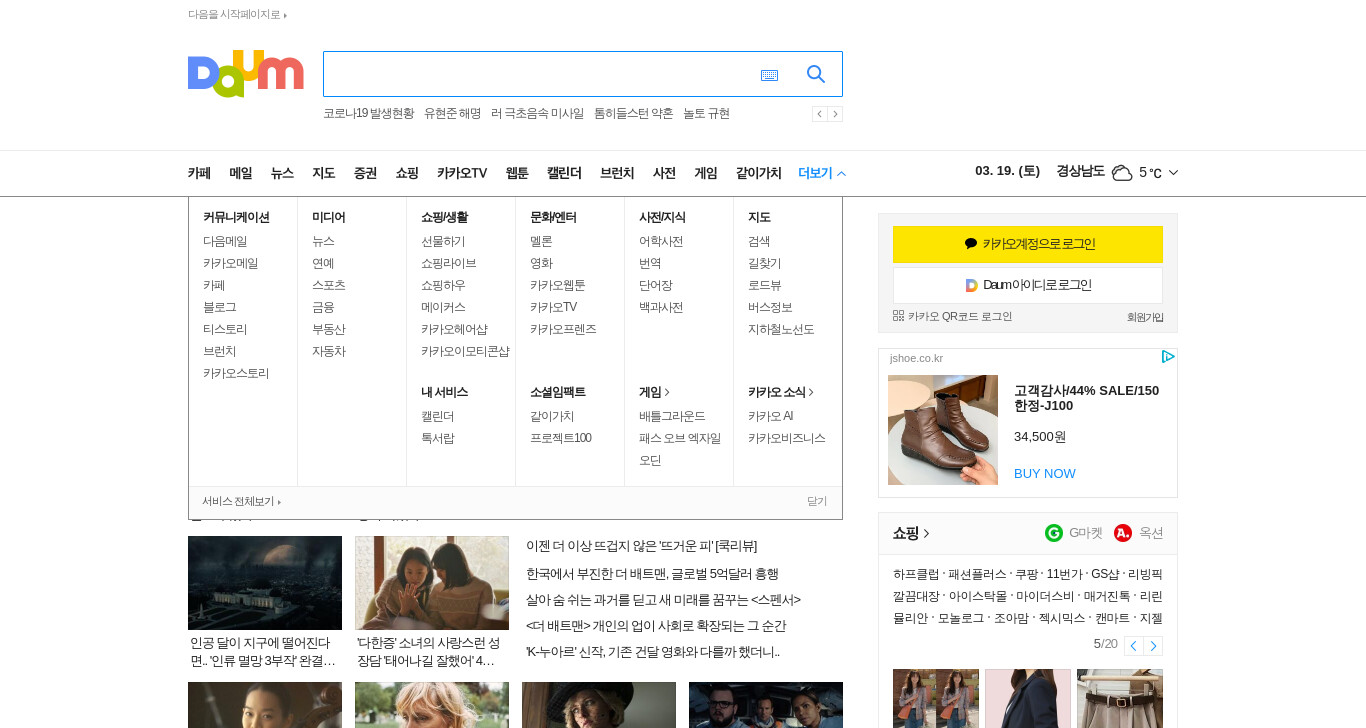Open 멜론 under 문화/엔터
This screenshot has width=1366, height=728.
[541, 241]
